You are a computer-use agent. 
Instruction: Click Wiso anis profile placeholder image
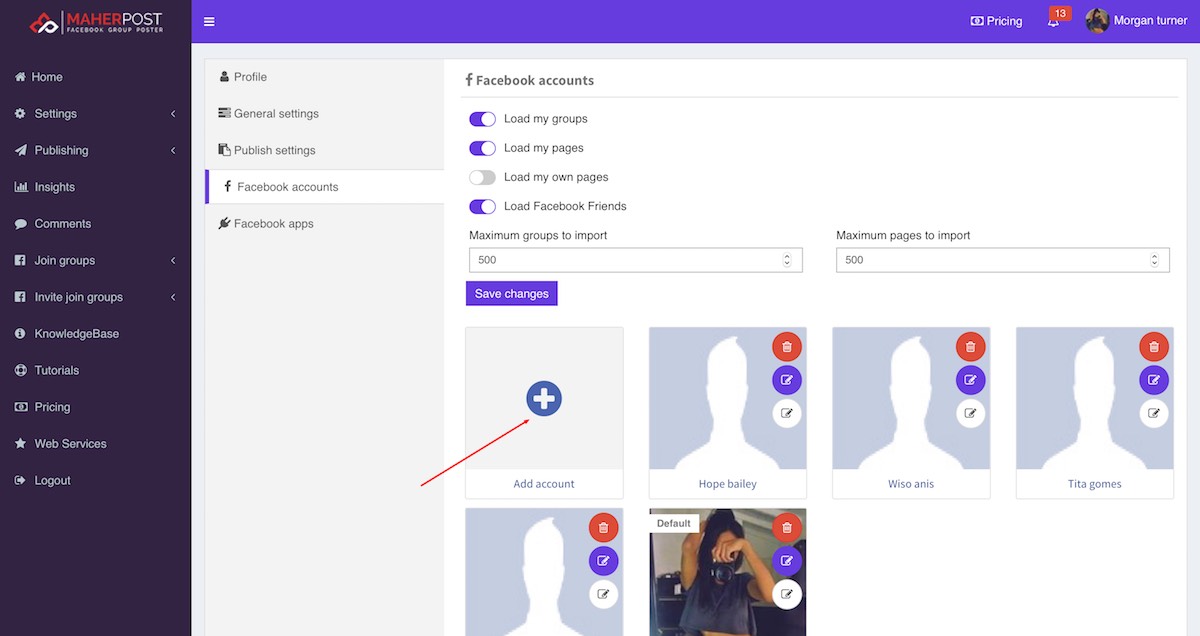[911, 399]
